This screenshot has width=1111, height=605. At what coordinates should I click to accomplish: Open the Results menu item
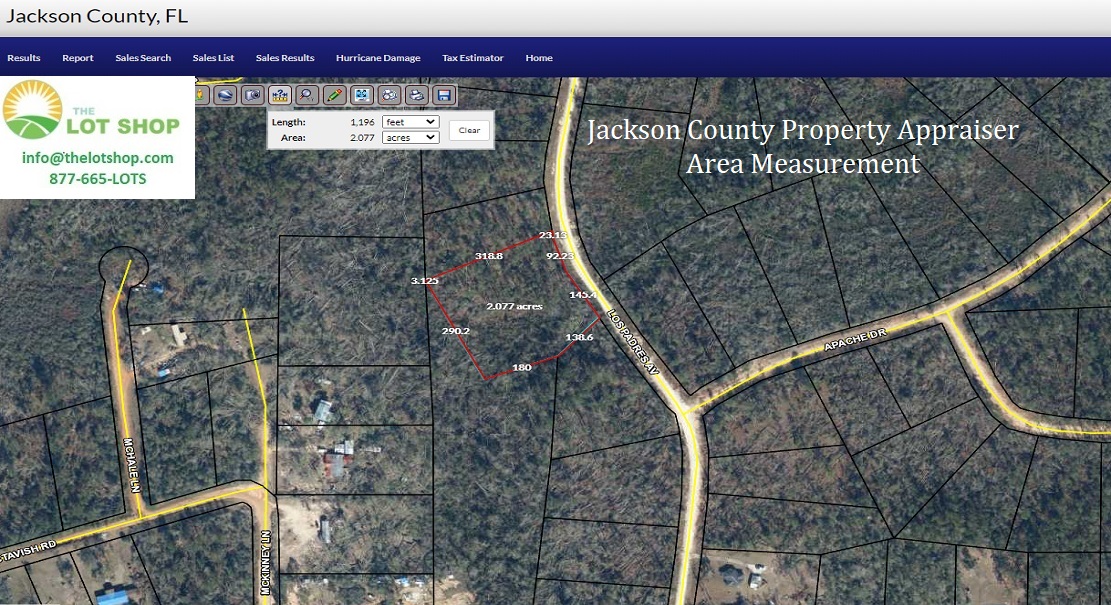click(24, 58)
